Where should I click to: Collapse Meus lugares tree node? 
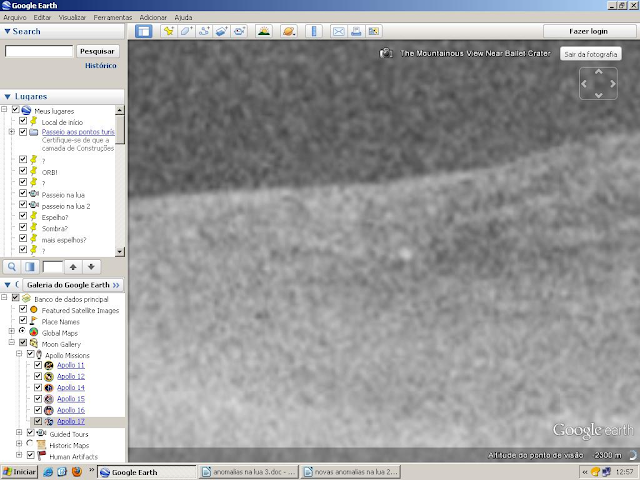pyautogui.click(x=4, y=109)
